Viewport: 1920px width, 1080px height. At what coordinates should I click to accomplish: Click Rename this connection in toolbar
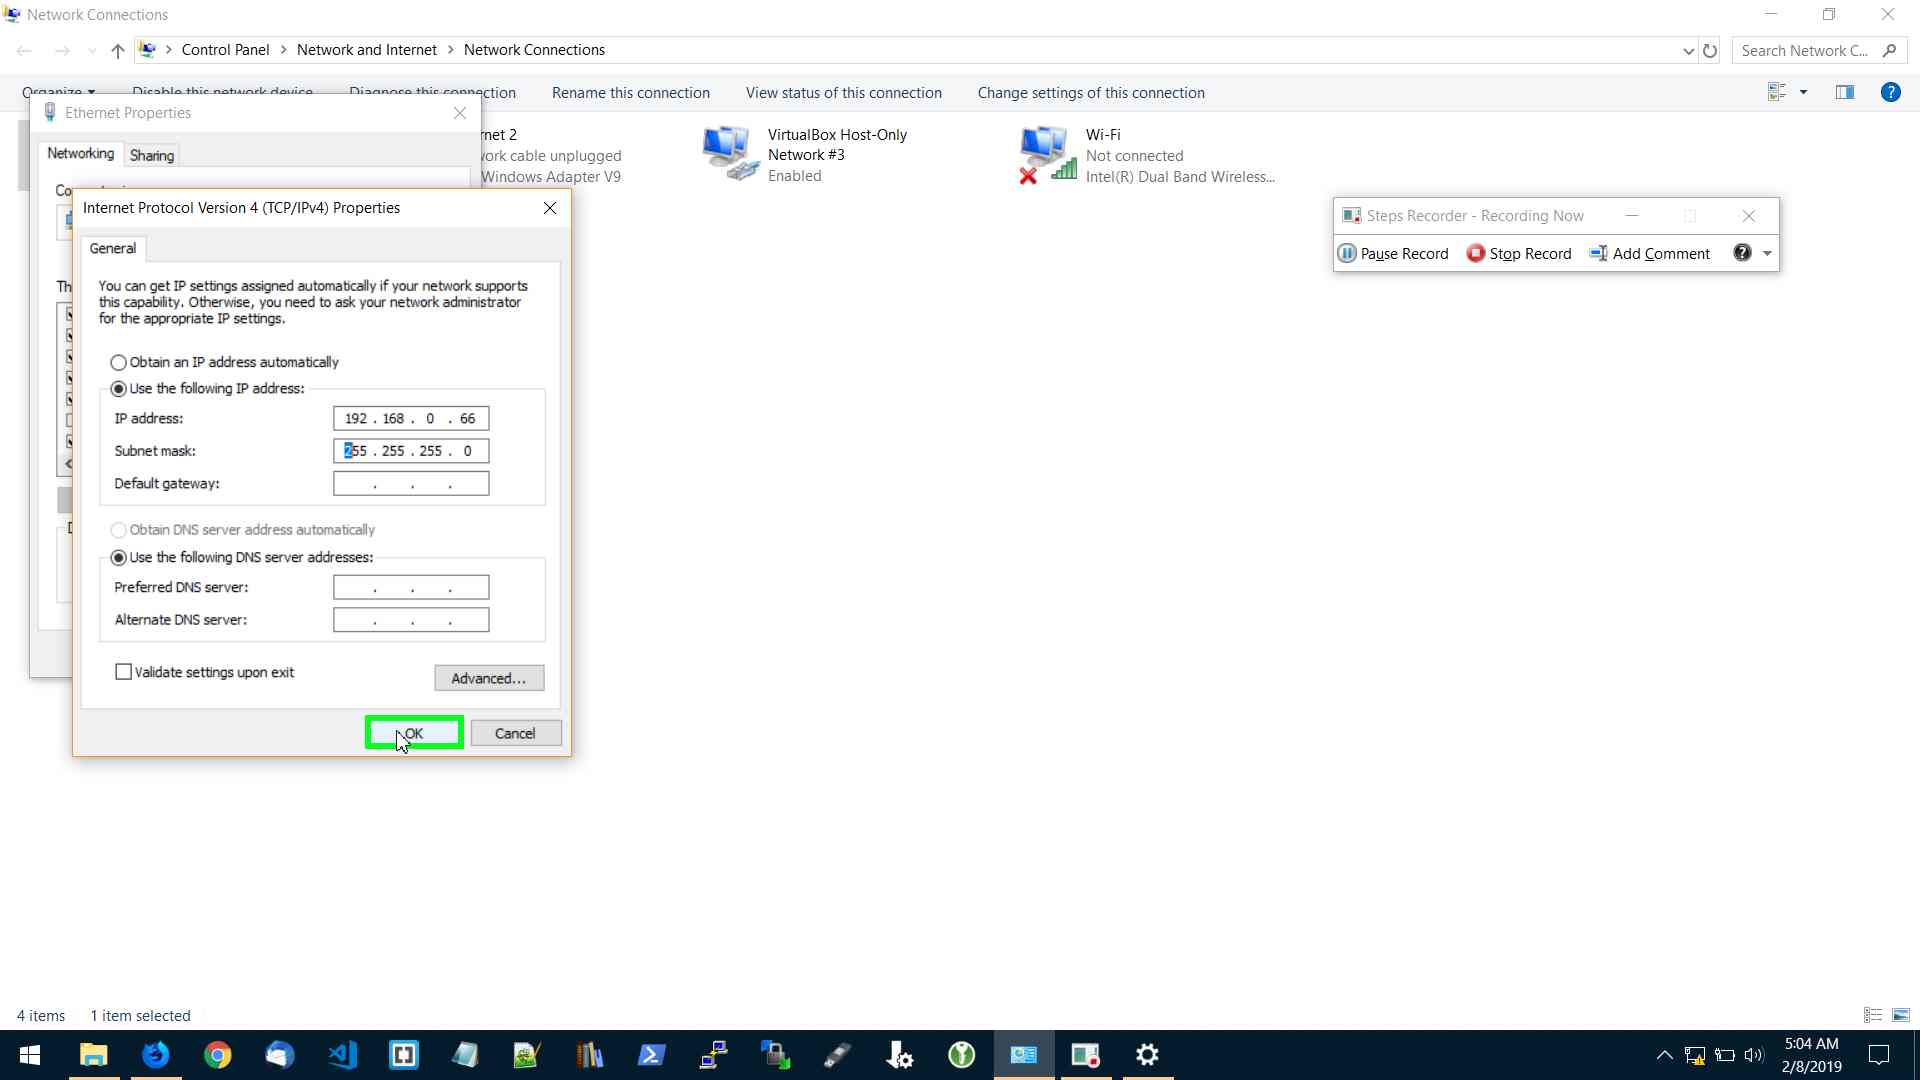[x=630, y=93]
